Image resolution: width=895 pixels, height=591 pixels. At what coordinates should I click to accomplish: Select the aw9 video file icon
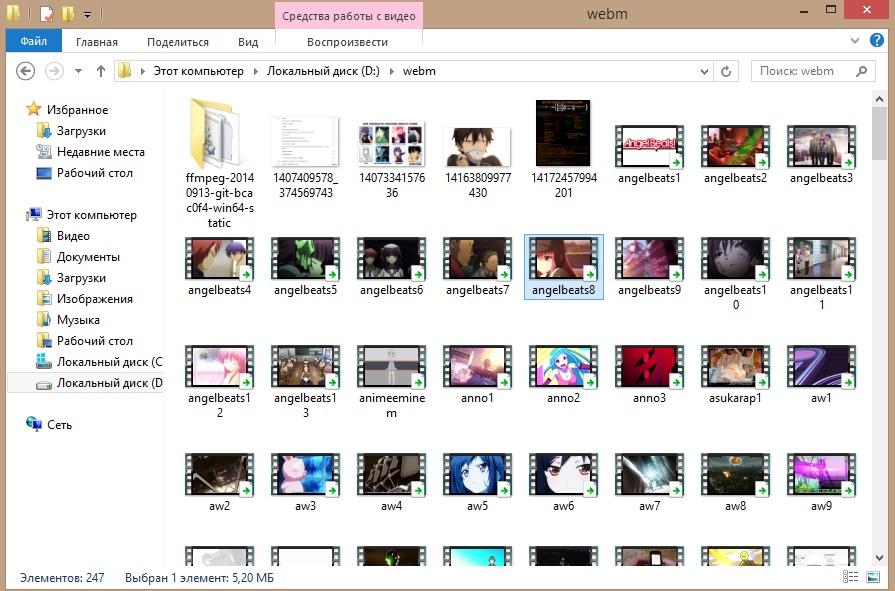[x=821, y=475]
